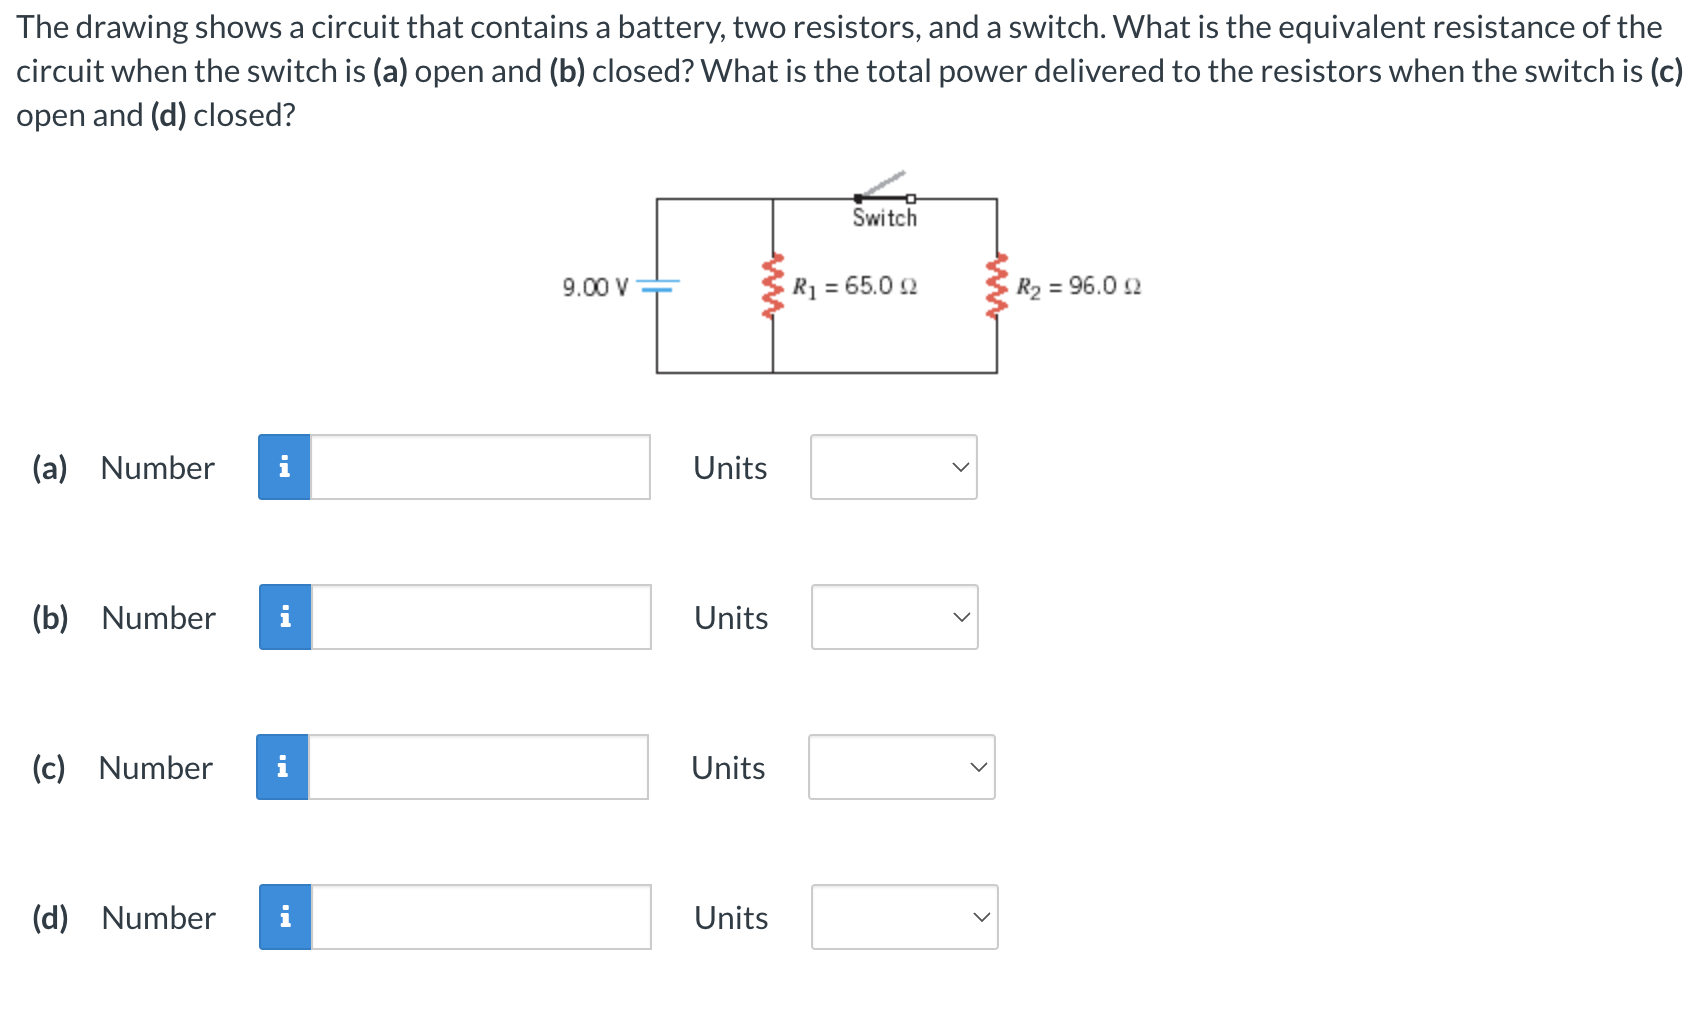Click the info icon for part (b)
The width and height of the screenshot is (1708, 1026).
point(285,617)
